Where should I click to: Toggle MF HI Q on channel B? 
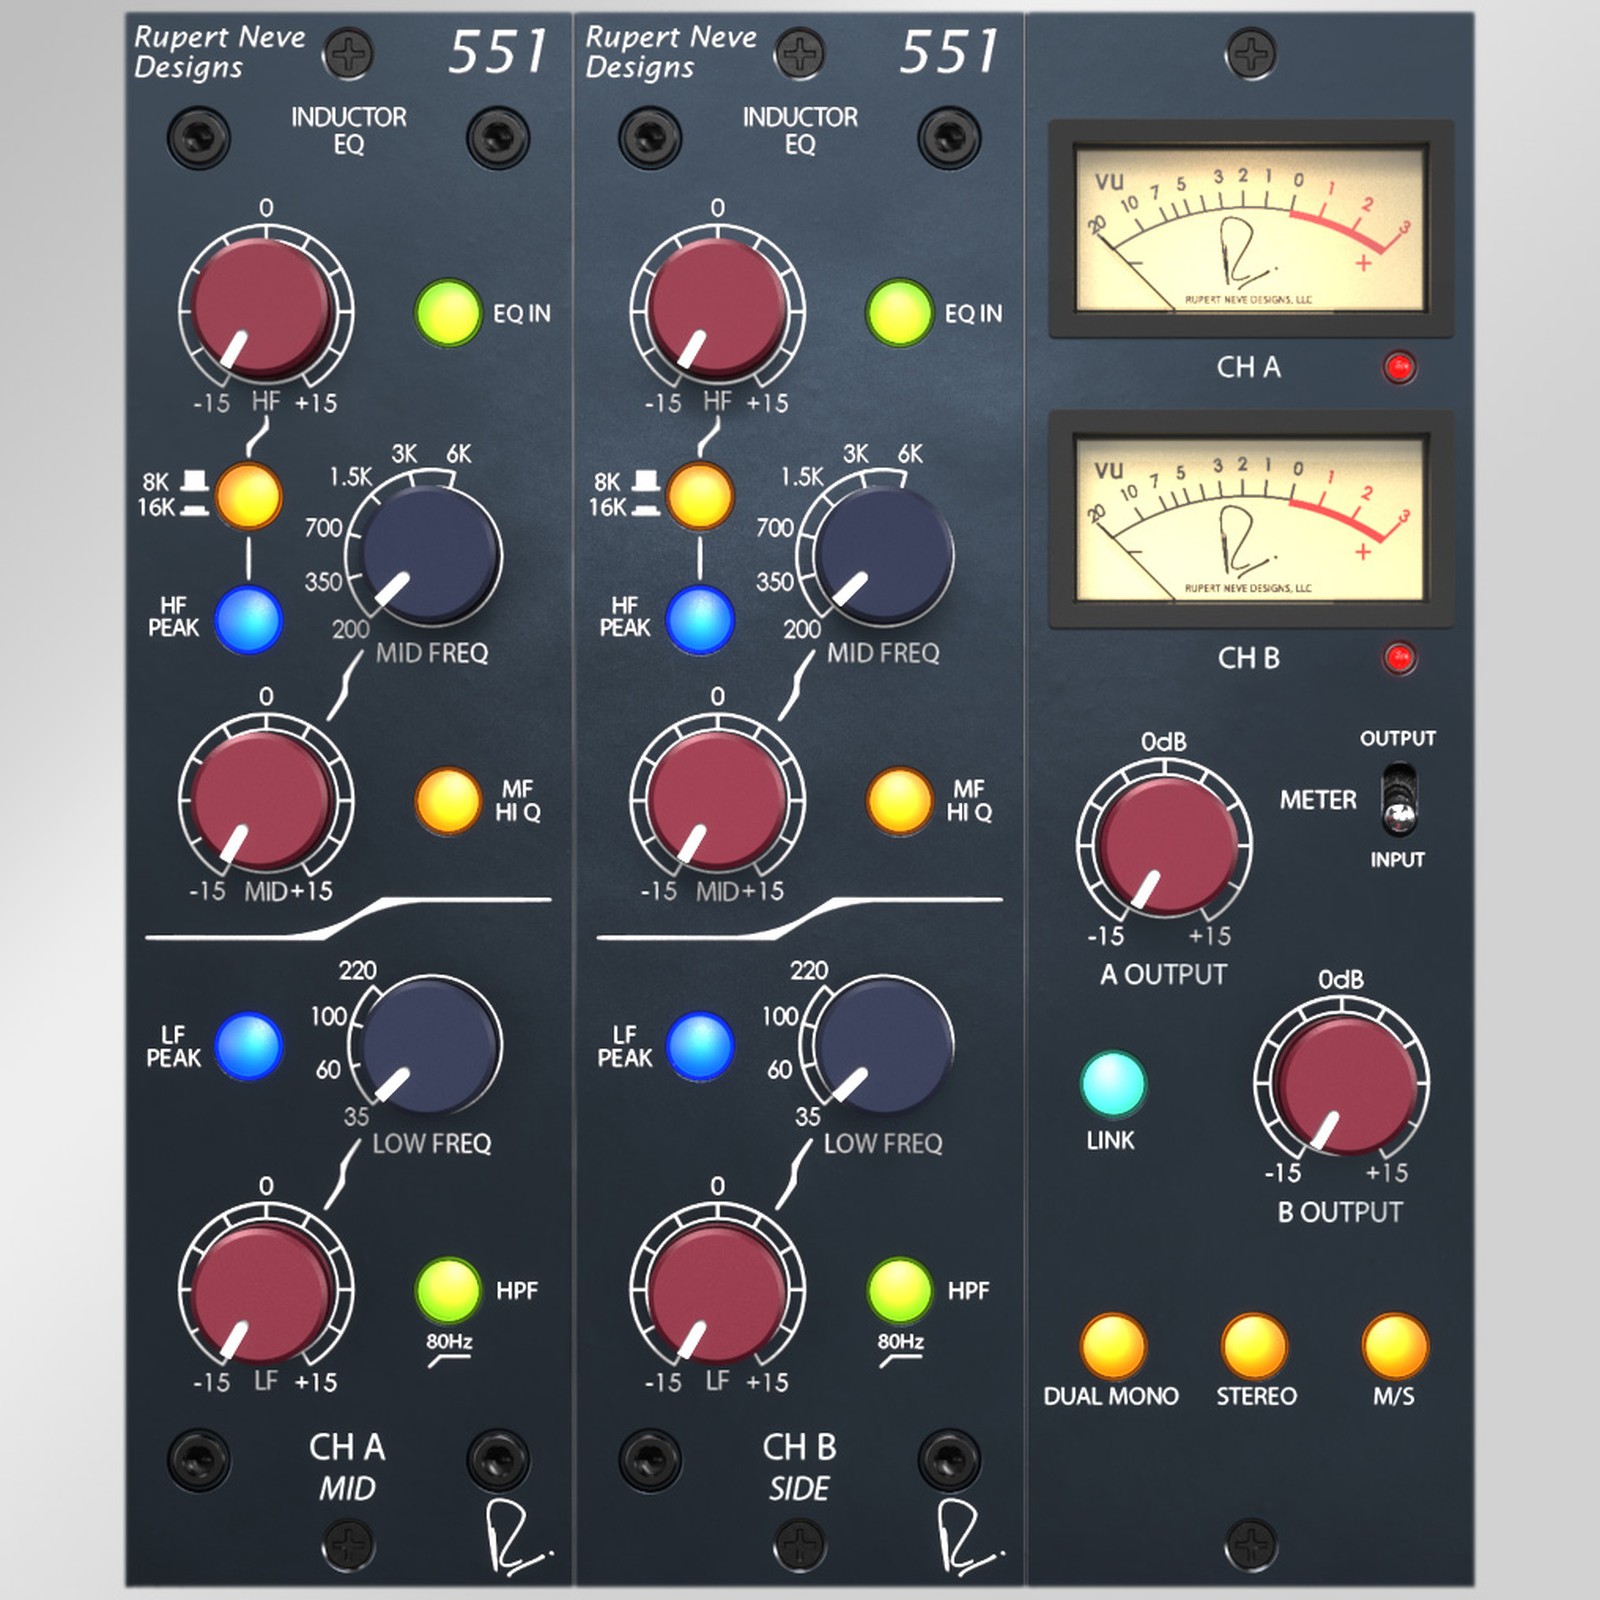[899, 800]
